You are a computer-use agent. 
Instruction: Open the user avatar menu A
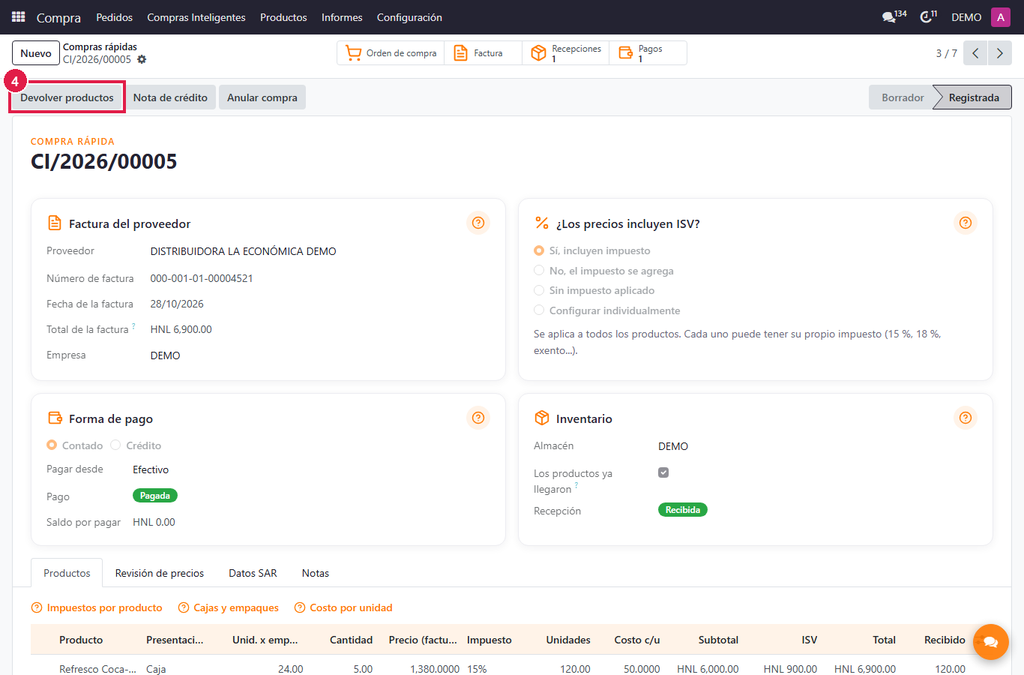pyautogui.click(x=1000, y=17)
